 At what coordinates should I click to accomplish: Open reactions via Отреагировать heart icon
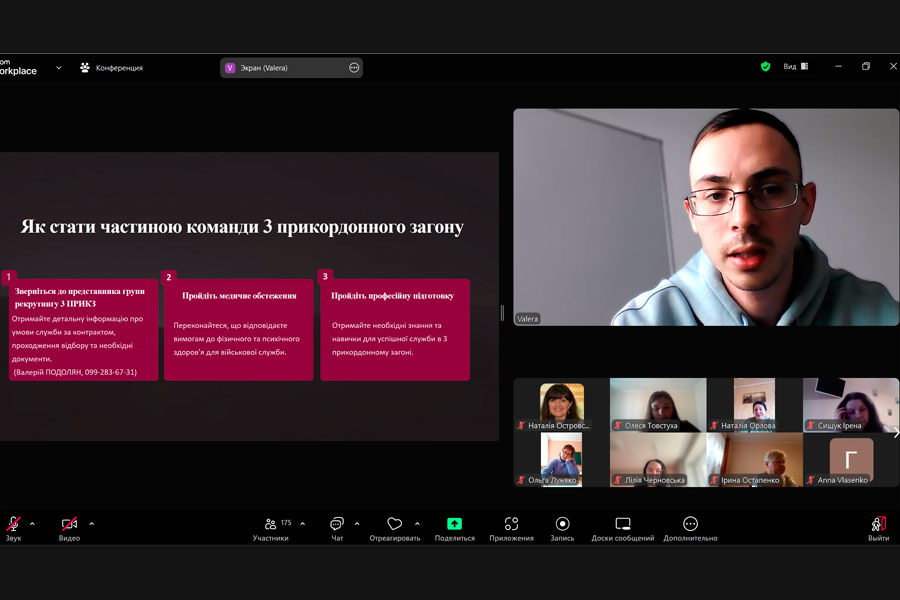click(x=394, y=528)
